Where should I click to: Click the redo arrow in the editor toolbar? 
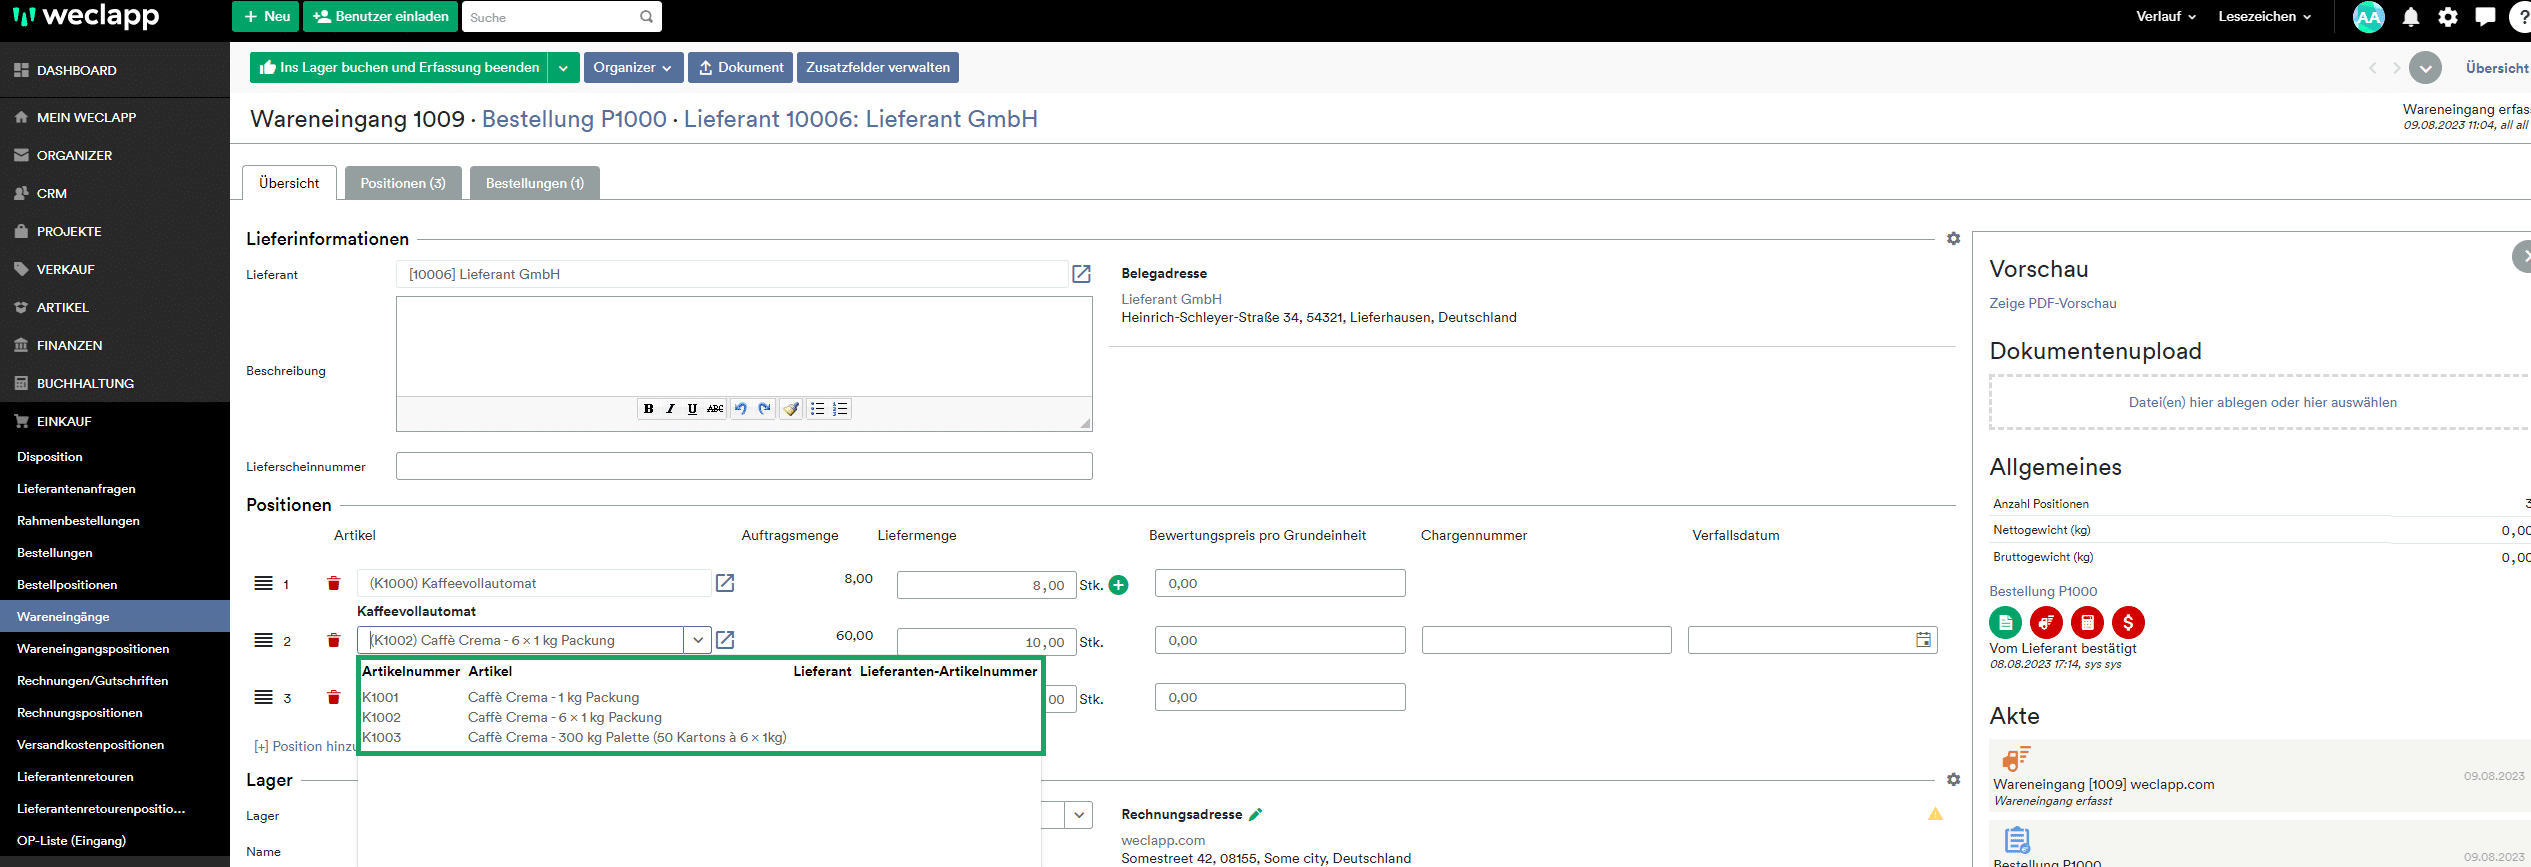[765, 409]
